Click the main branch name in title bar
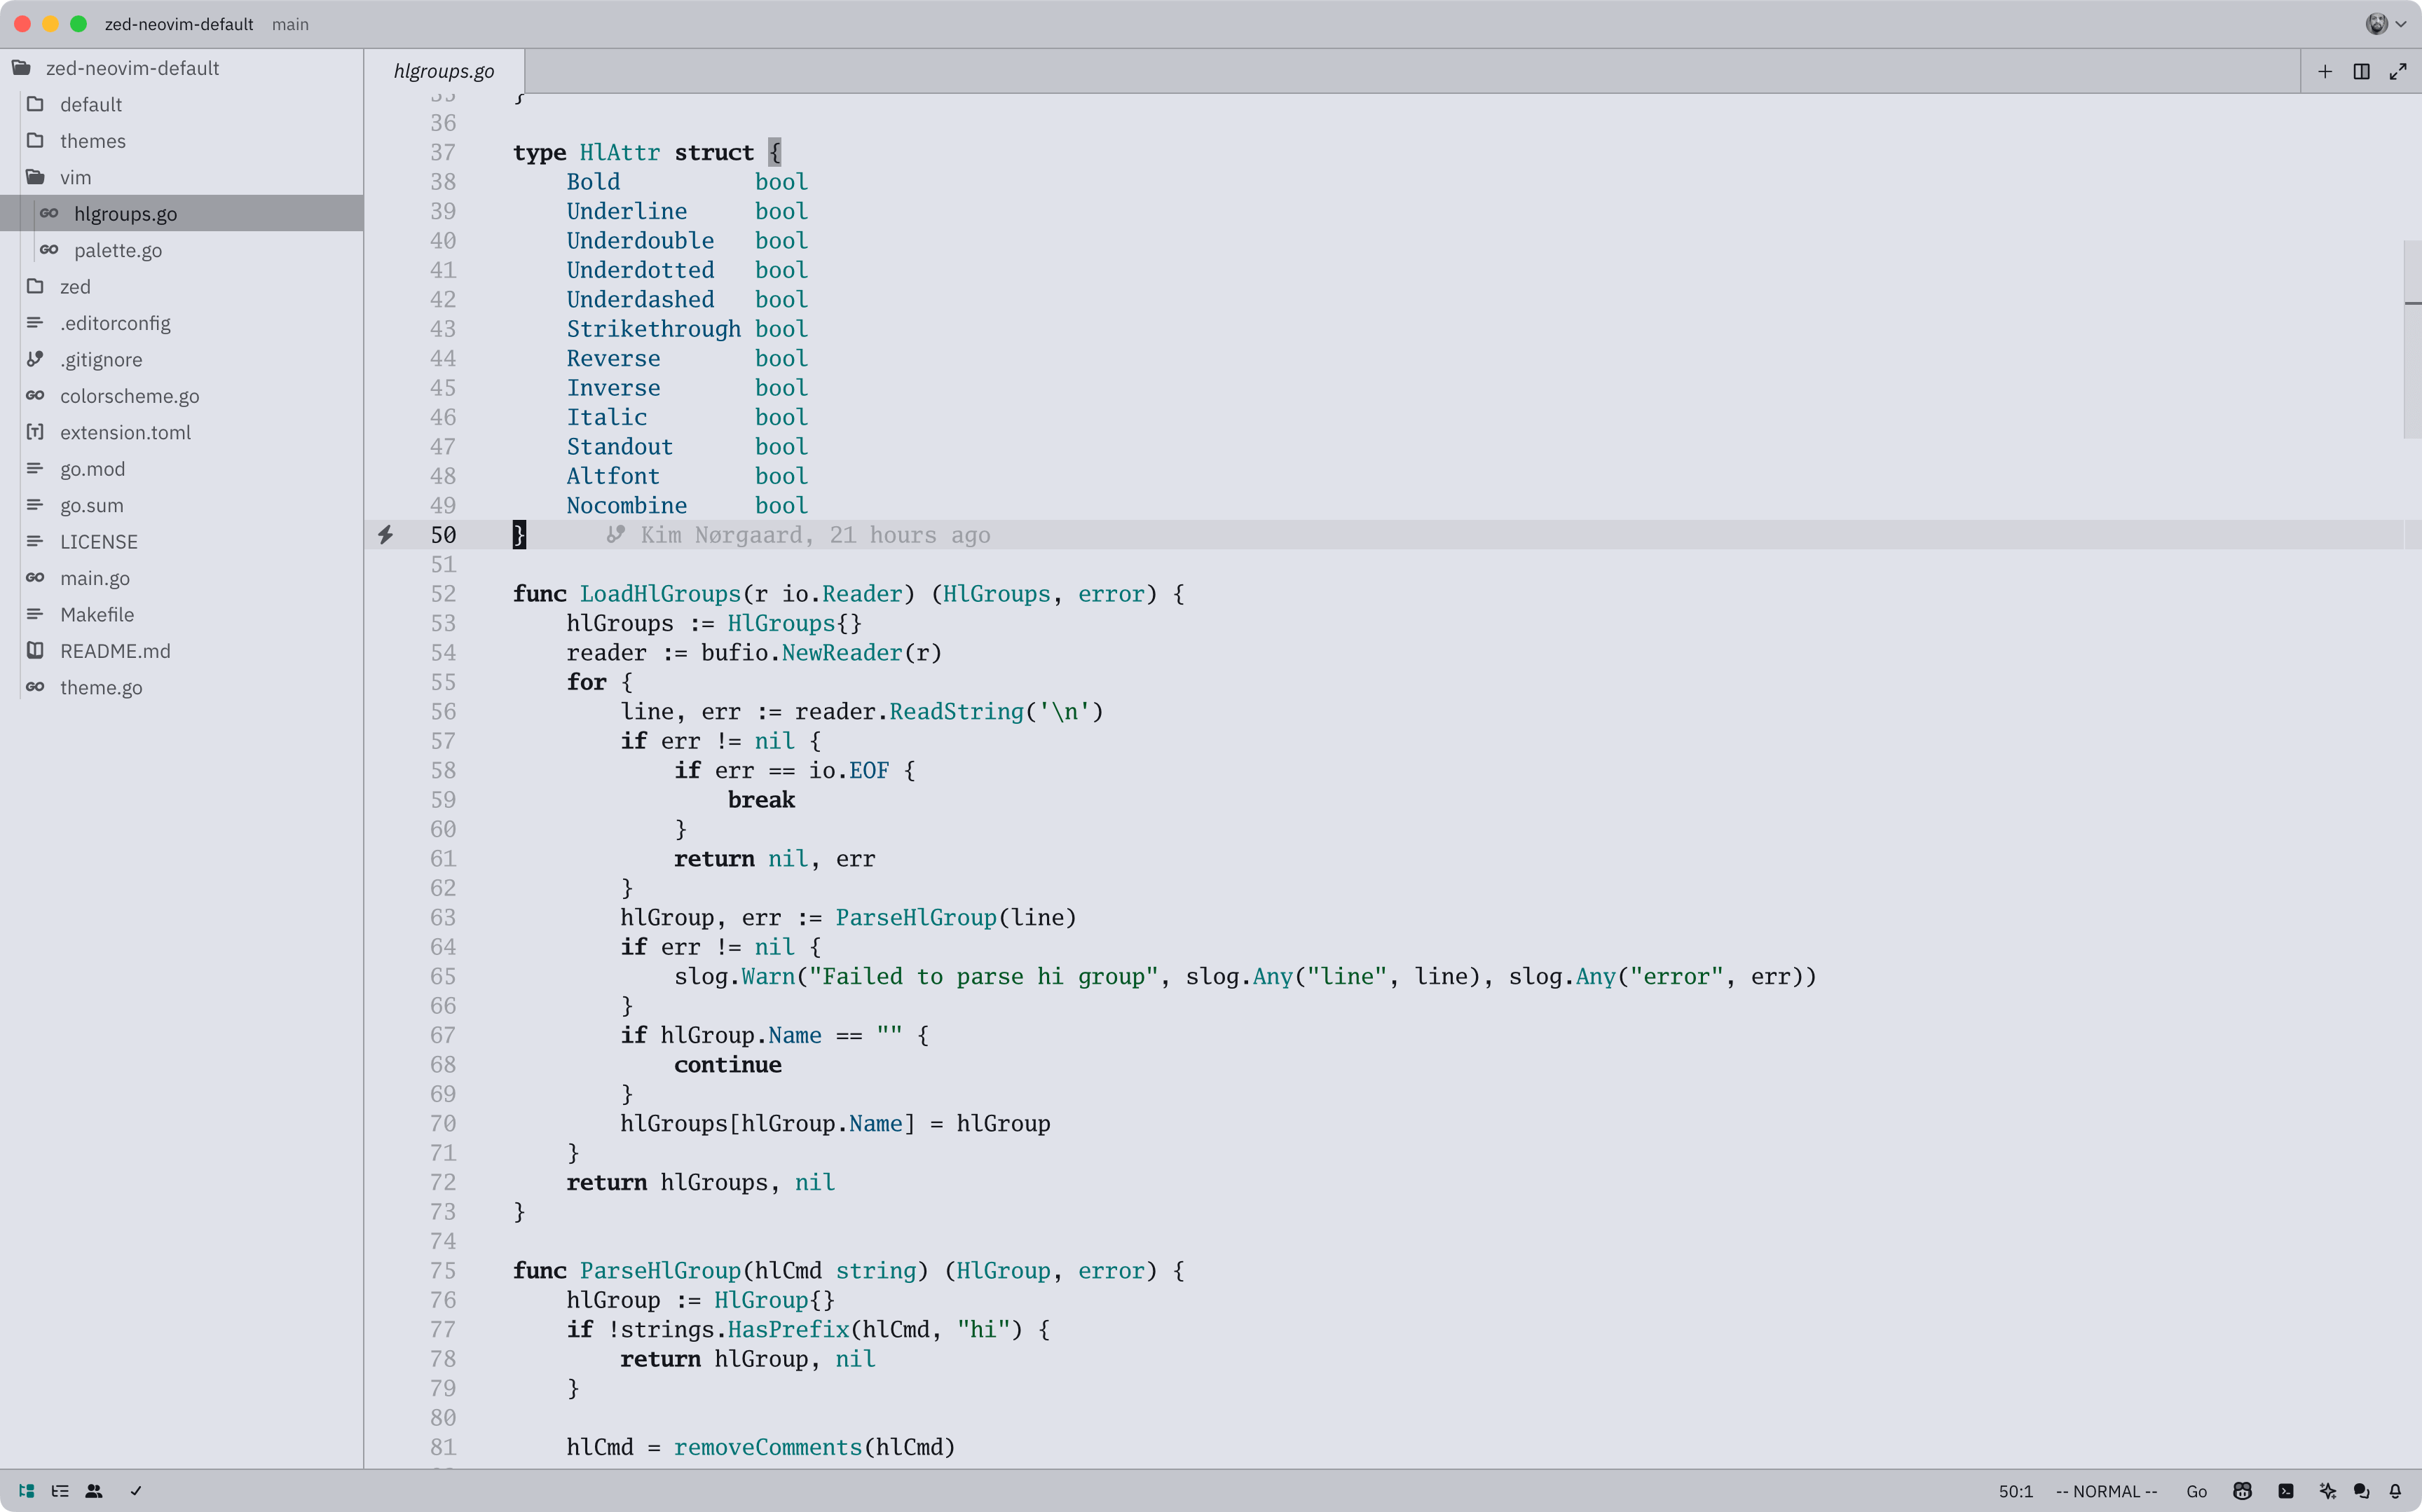 (290, 24)
